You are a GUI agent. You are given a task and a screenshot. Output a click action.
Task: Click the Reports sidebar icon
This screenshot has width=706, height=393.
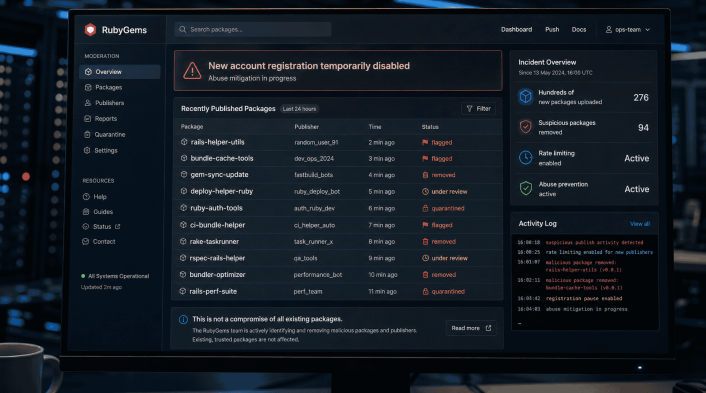pos(87,118)
